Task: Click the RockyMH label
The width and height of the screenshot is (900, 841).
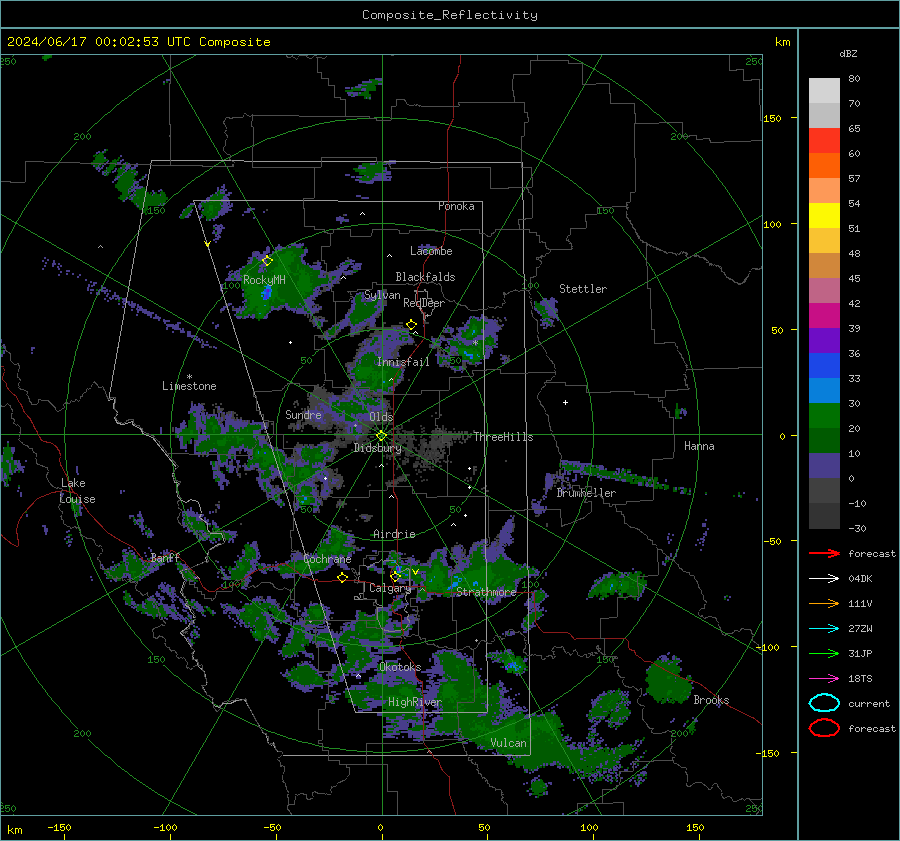Action: [x=264, y=280]
